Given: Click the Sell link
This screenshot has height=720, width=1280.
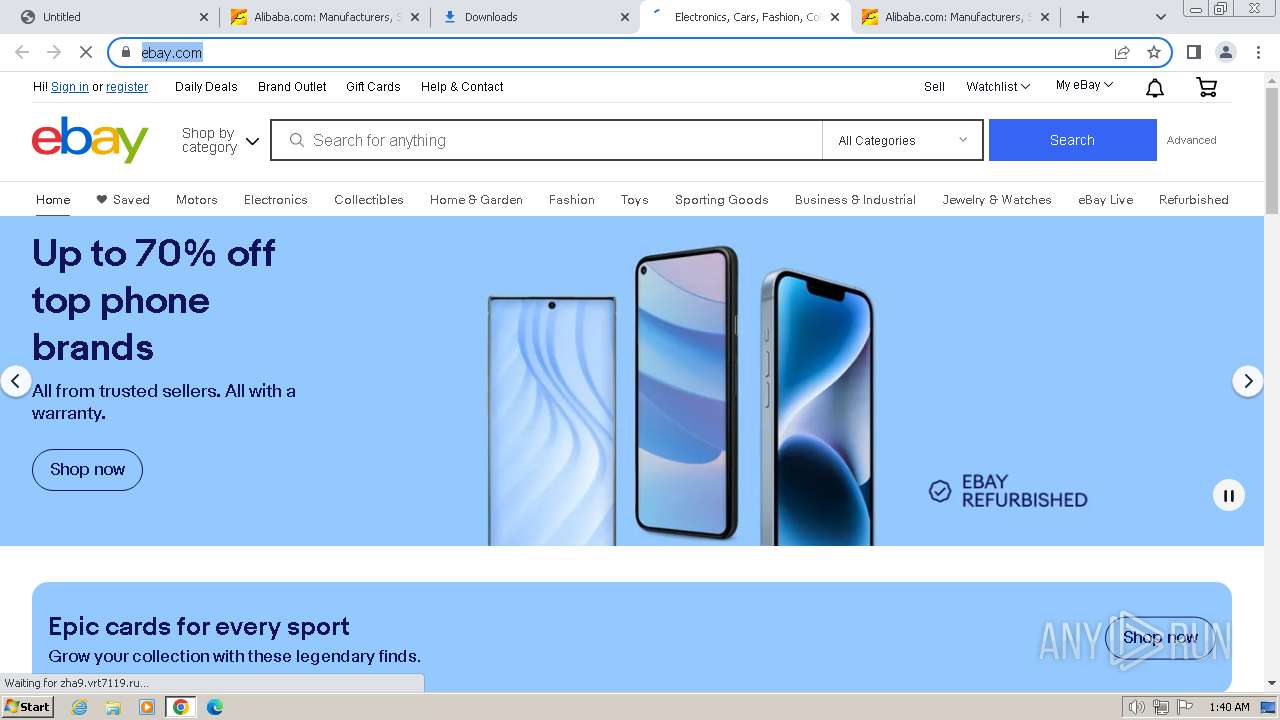Looking at the screenshot, I should tap(934, 87).
